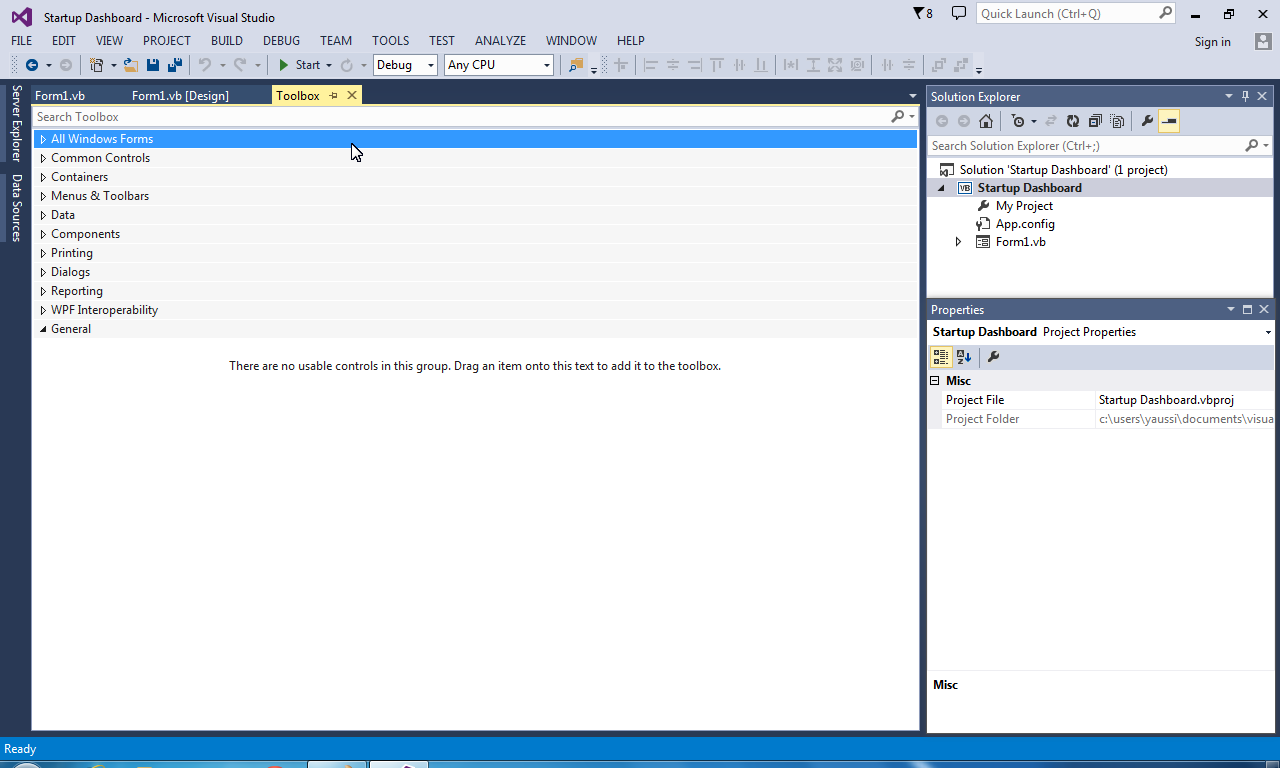Image resolution: width=1281 pixels, height=768 pixels.
Task: Switch to the Form1.vb code tab
Action: (x=60, y=96)
